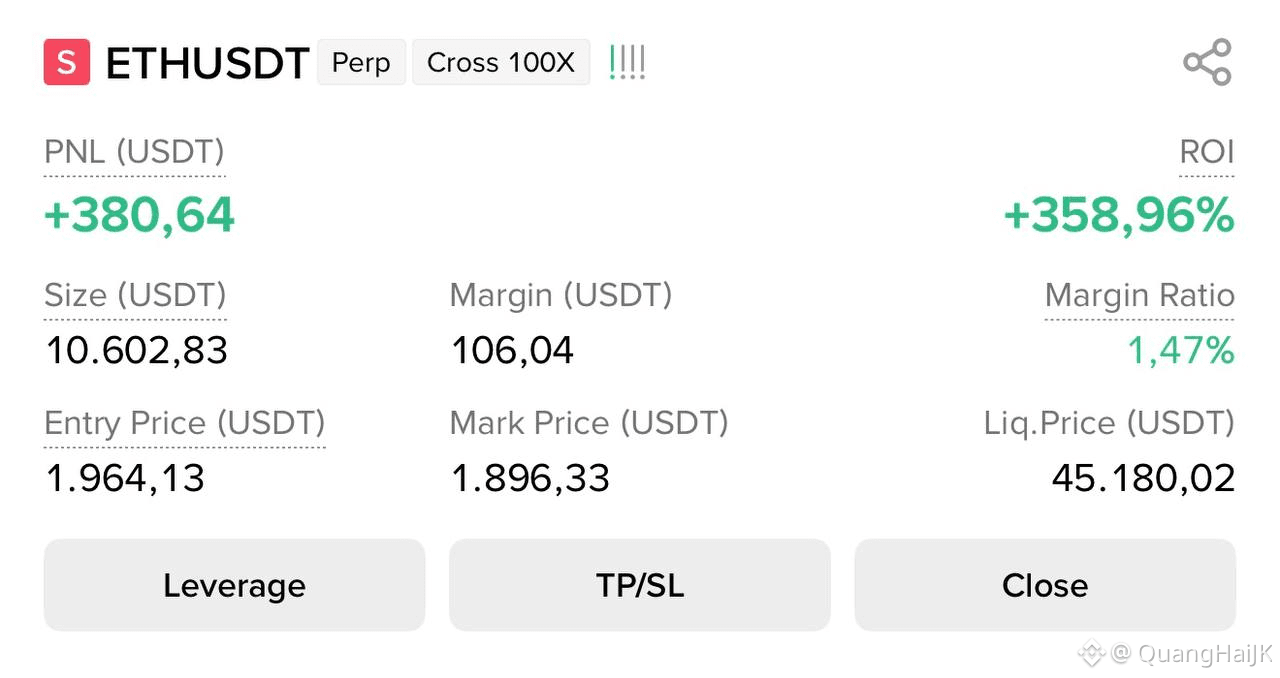The image size is (1280, 678).
Task: Click the ETHUSDT symbol title
Action: pyautogui.click(x=207, y=64)
